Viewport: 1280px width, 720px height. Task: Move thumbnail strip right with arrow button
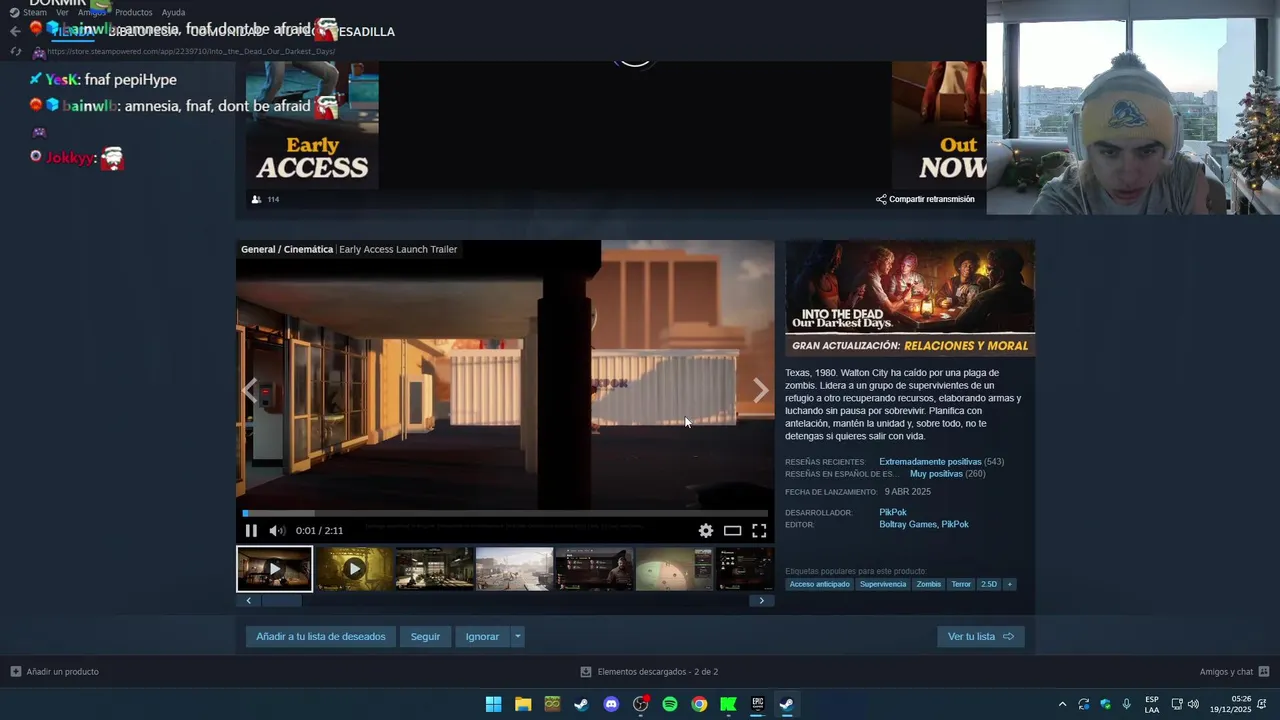[x=761, y=600]
